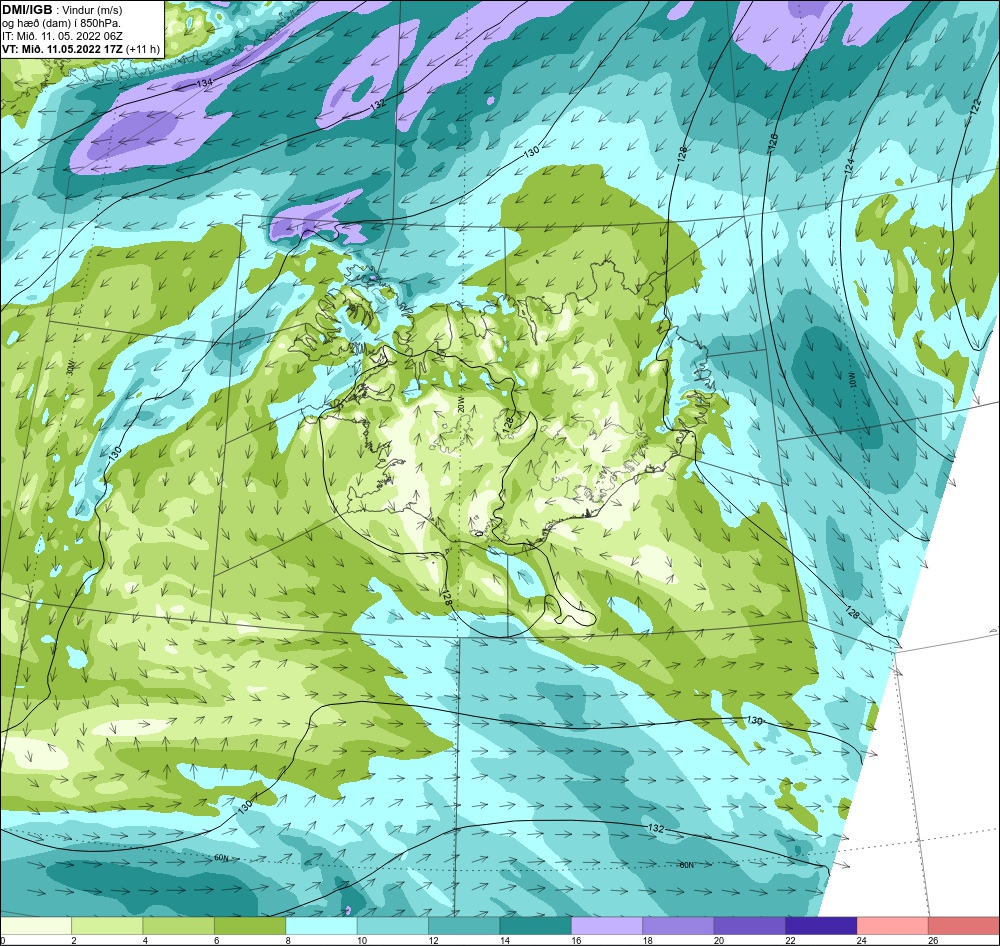Image resolution: width=1000 pixels, height=946 pixels.
Task: Select the 16–18 m/s light purple legend swatch
Action: pos(607,925)
